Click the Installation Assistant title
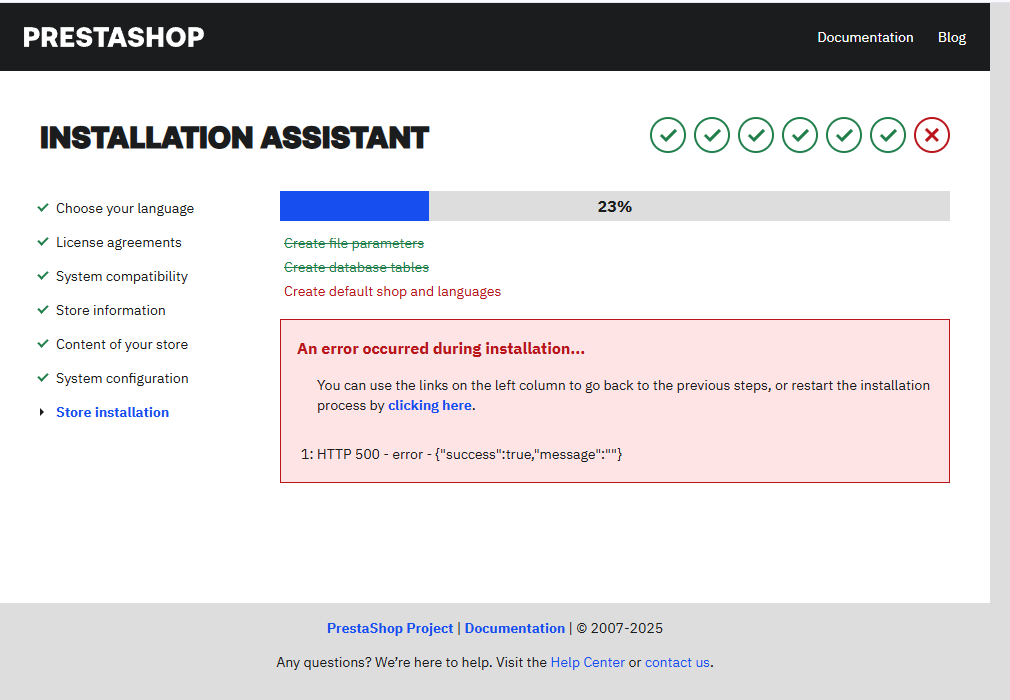 point(234,138)
